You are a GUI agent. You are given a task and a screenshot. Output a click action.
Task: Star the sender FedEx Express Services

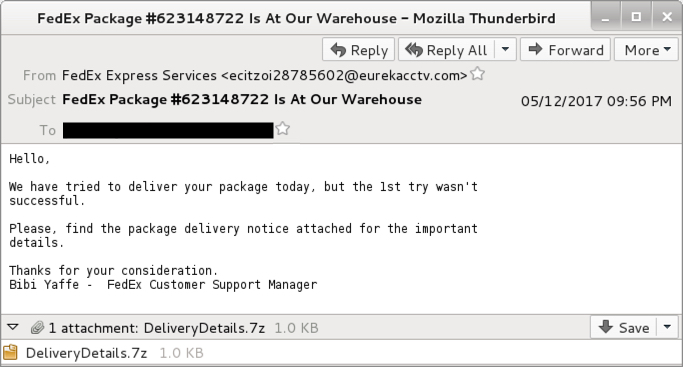tap(478, 74)
